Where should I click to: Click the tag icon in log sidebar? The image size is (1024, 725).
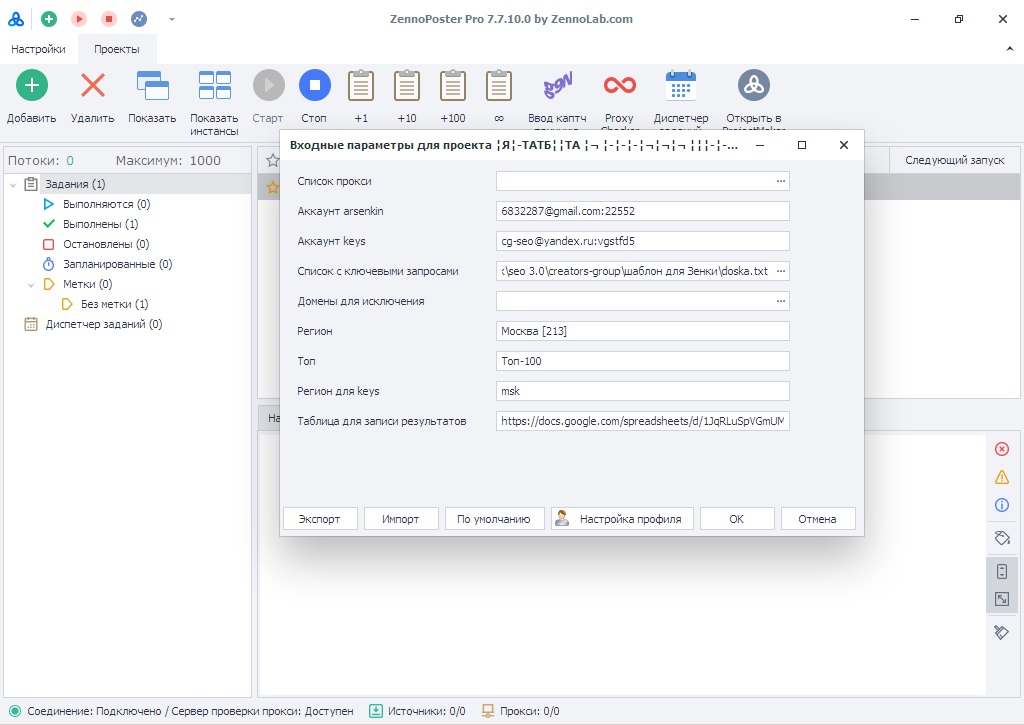click(x=1002, y=538)
